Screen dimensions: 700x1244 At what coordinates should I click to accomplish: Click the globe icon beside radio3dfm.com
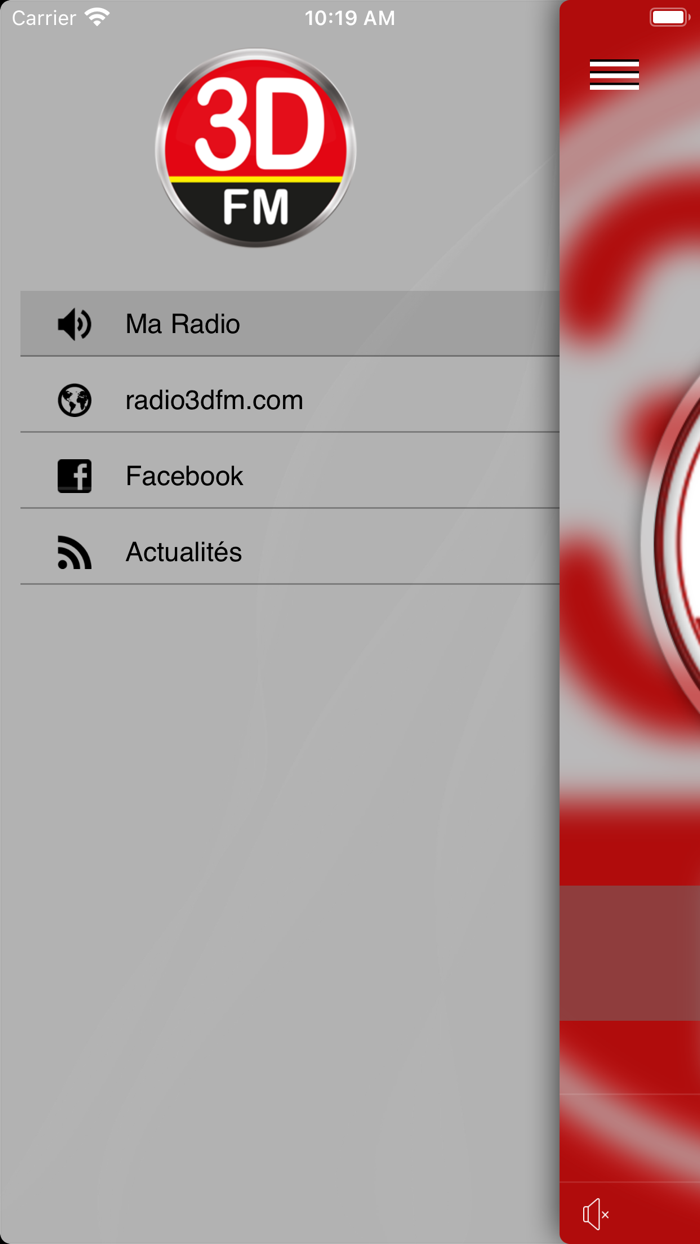[74, 400]
